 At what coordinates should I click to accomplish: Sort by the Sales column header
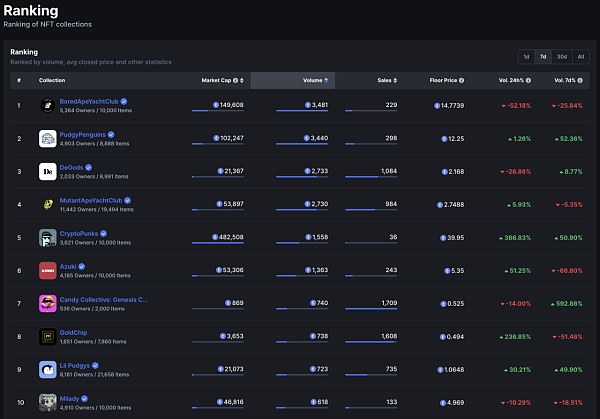click(384, 80)
